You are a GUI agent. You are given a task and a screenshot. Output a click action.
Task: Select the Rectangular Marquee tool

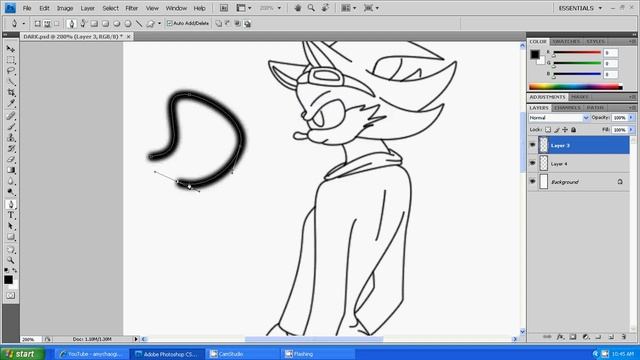coord(11,60)
